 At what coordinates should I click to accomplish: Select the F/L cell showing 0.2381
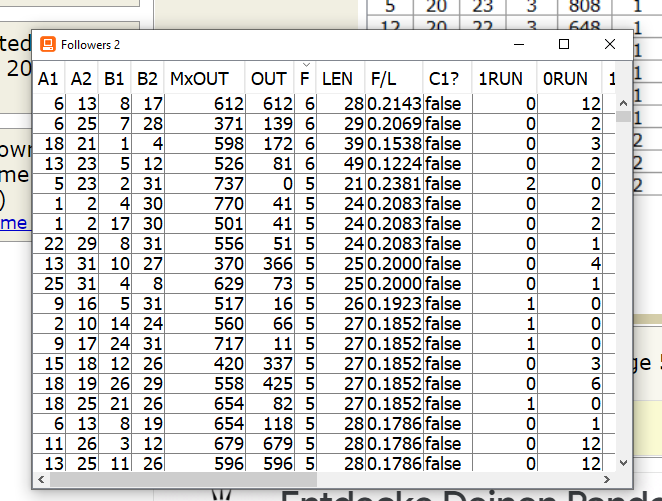coord(394,184)
